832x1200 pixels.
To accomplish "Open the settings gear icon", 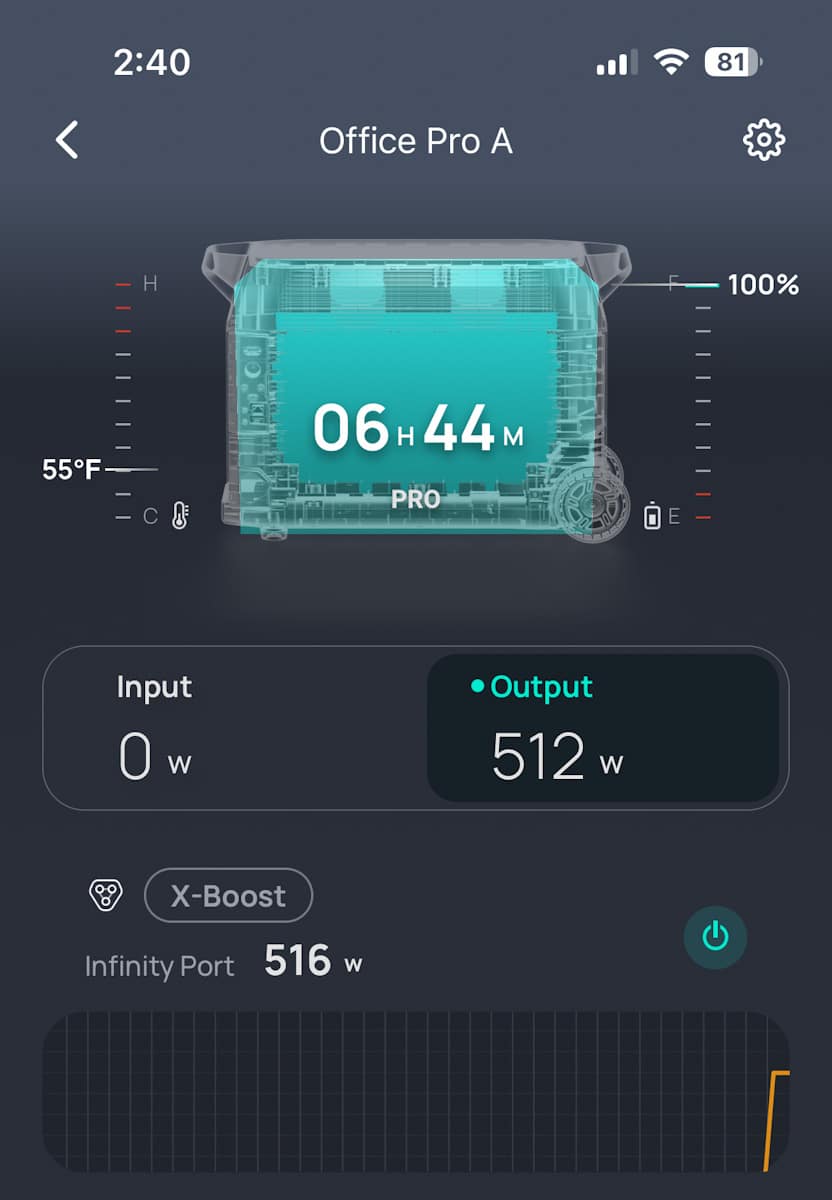I will pyautogui.click(x=764, y=140).
